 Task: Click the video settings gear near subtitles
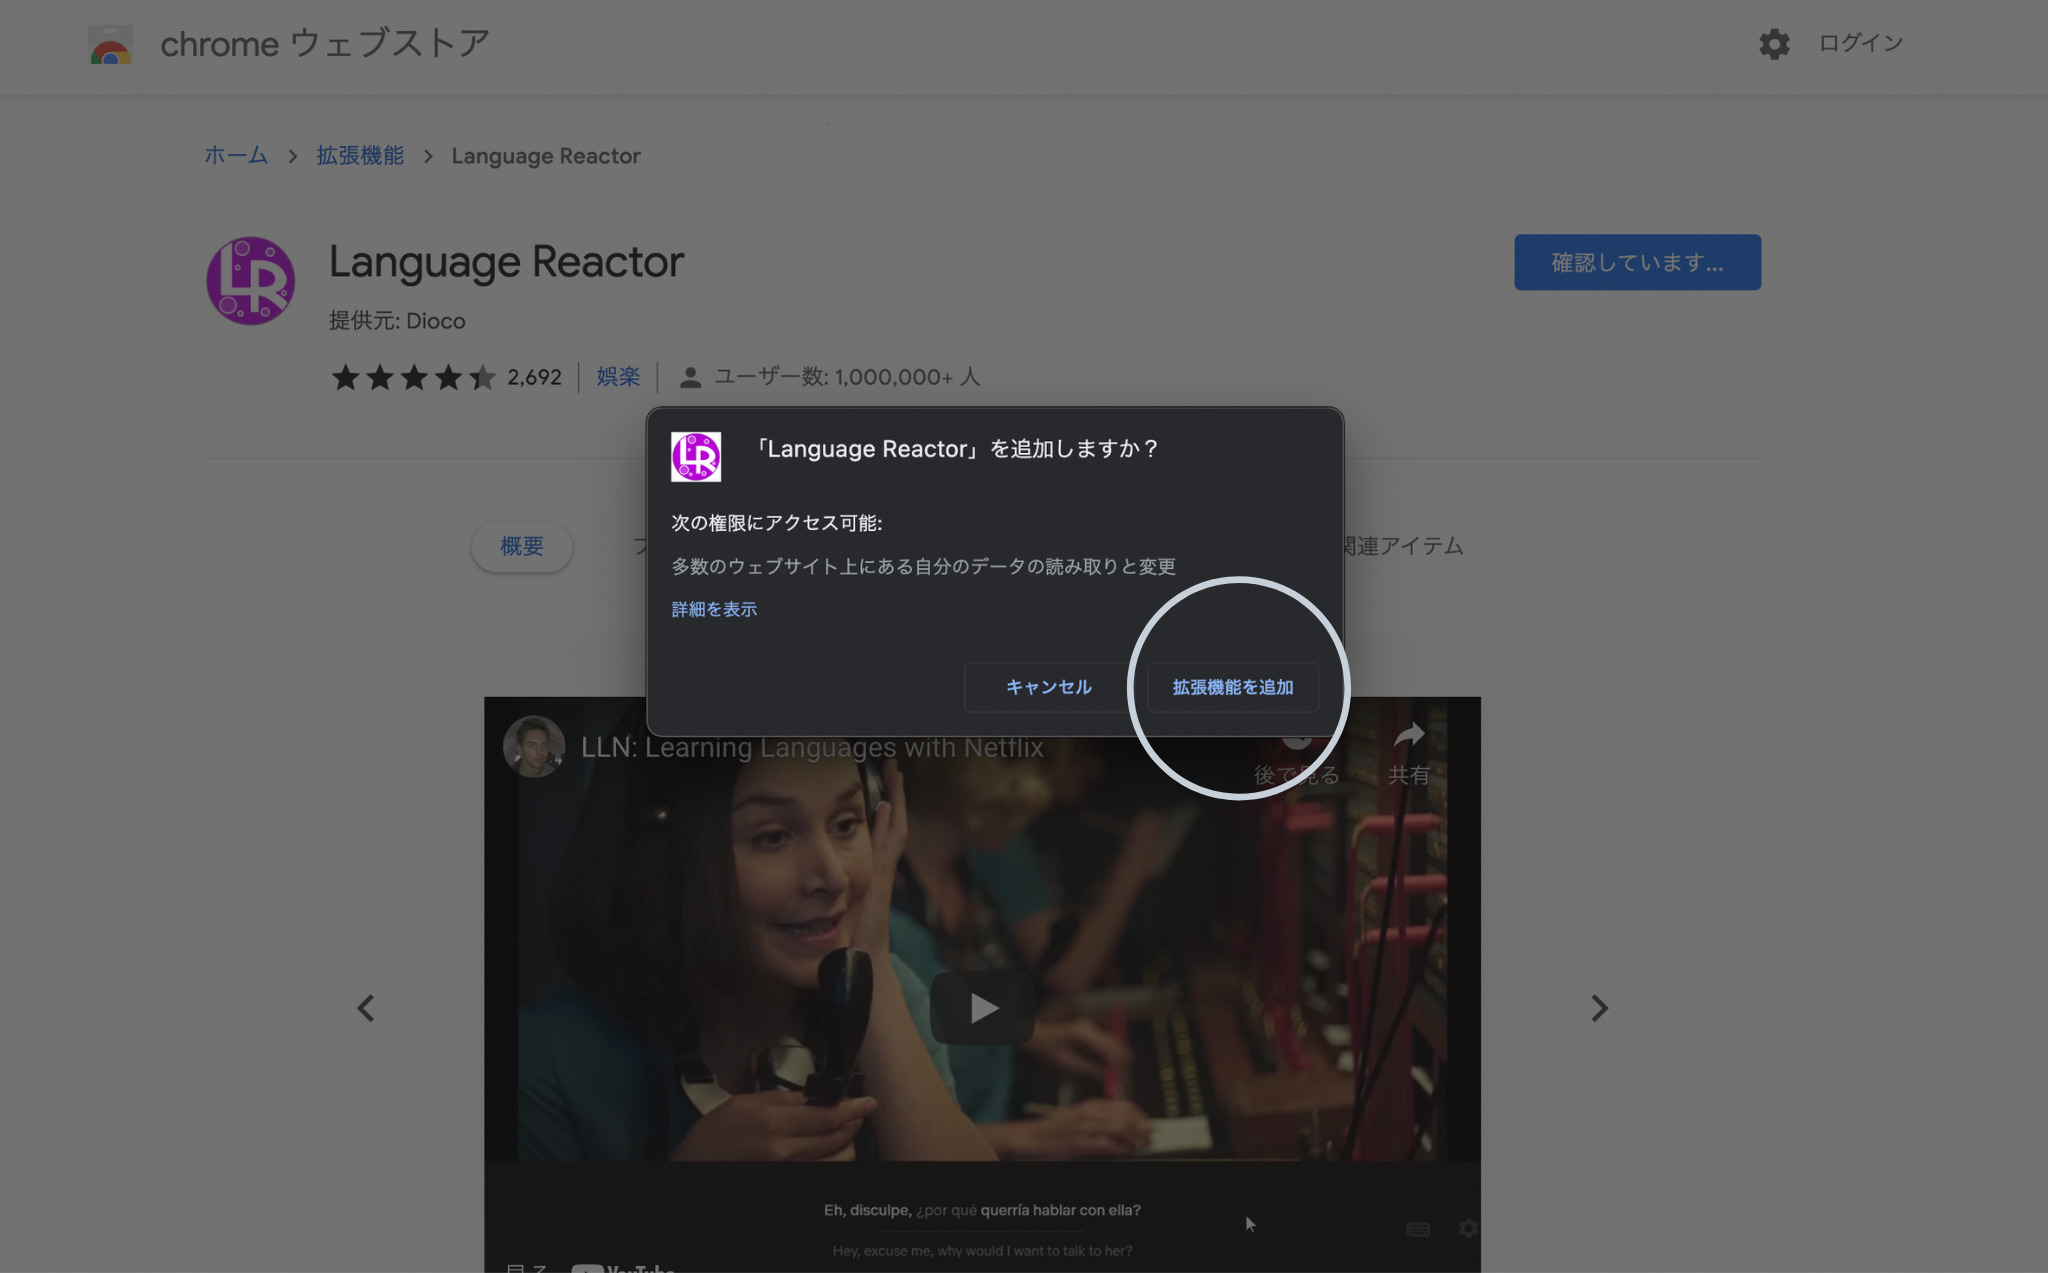pyautogui.click(x=1468, y=1228)
